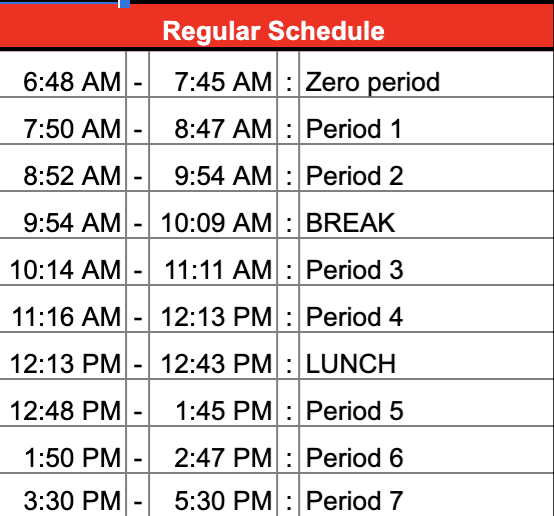Screen dimensions: 554x516
Task: Click the 6:48 AM start time cell
Action: 63,74
